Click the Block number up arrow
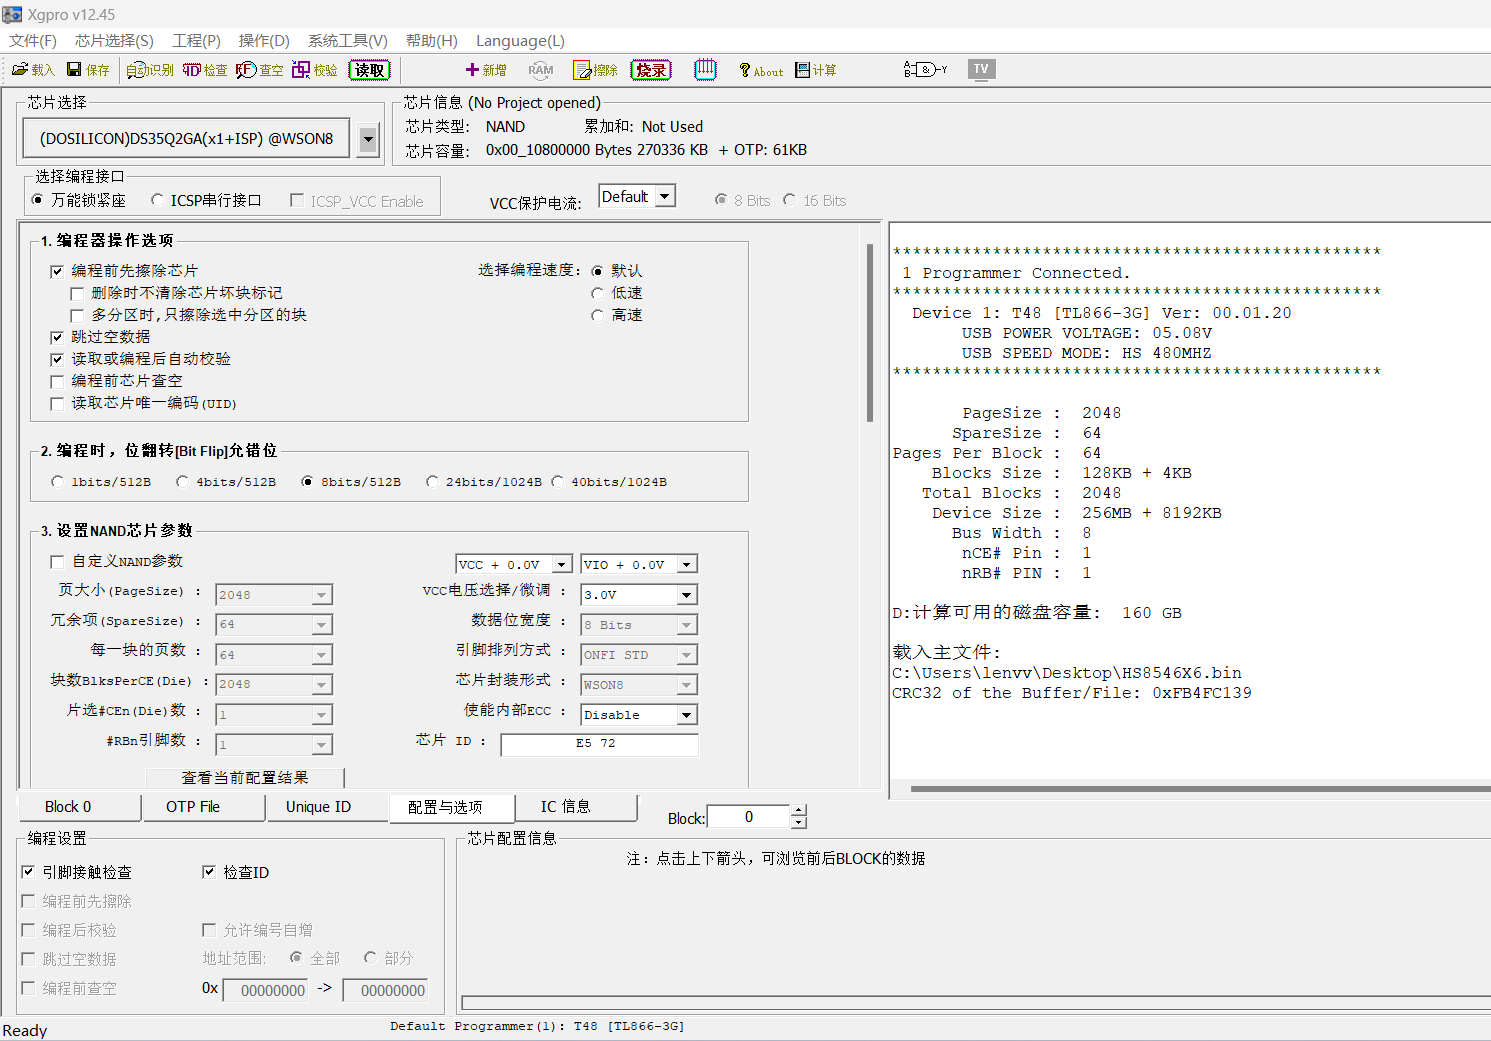 (x=798, y=811)
